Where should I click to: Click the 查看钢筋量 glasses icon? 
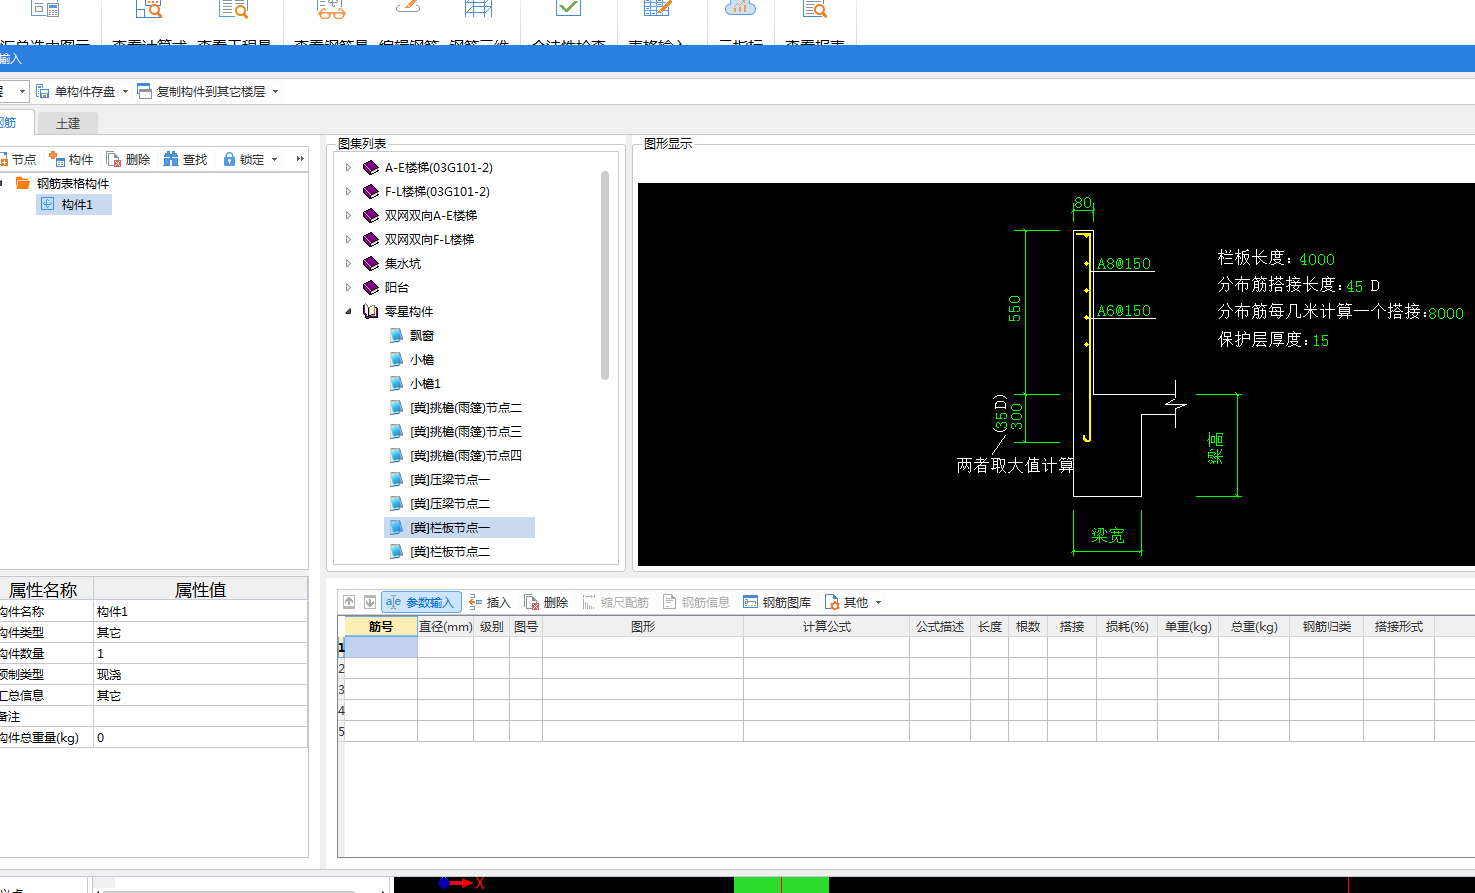[331, 9]
